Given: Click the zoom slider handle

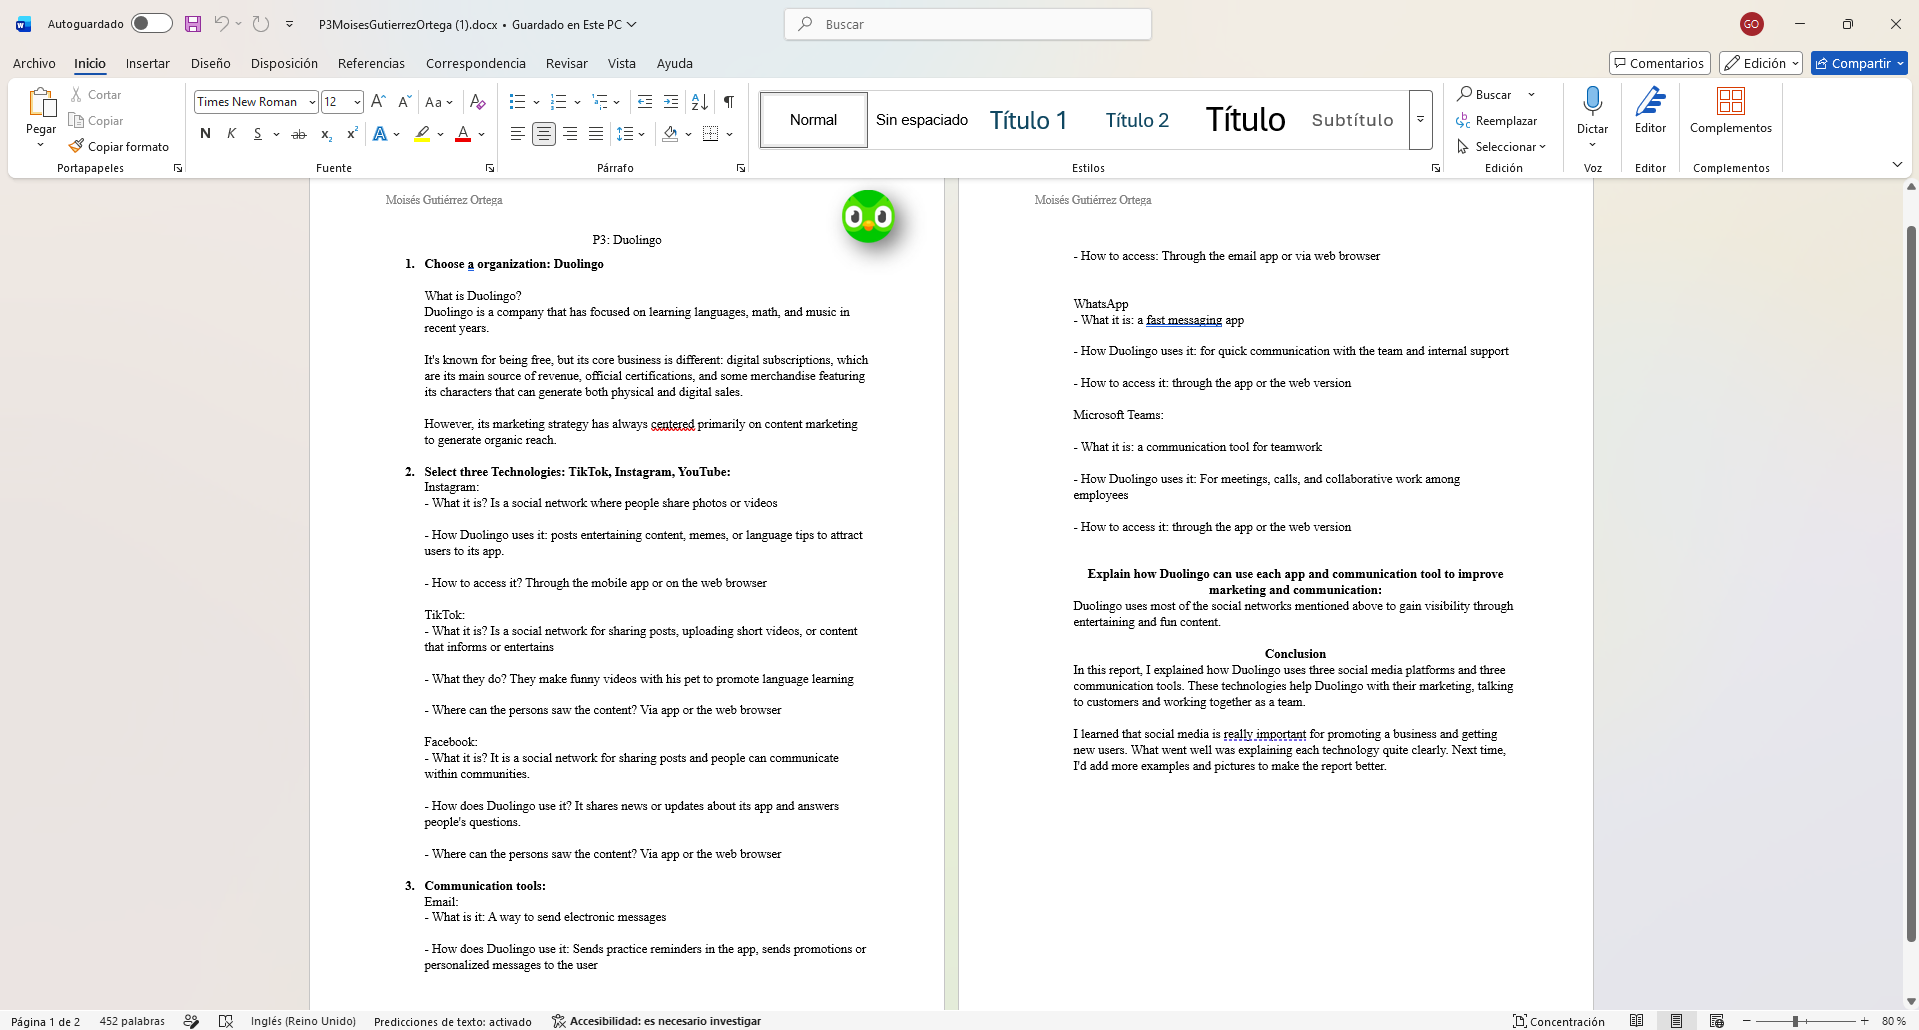Looking at the screenshot, I should point(1795,1021).
